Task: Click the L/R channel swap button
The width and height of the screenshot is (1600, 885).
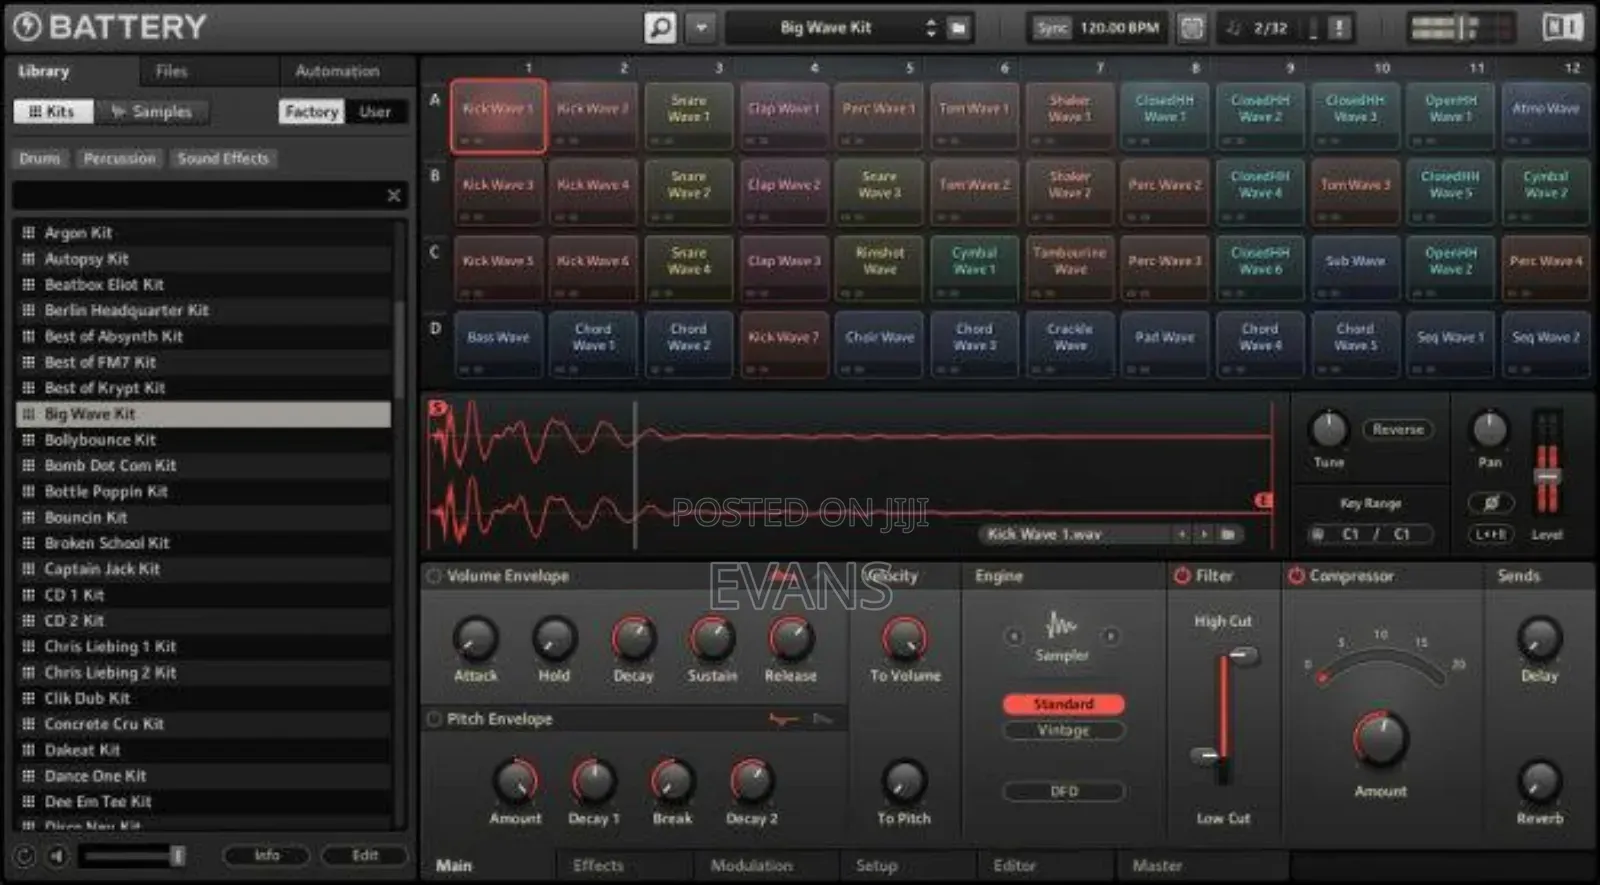Action: (1490, 534)
